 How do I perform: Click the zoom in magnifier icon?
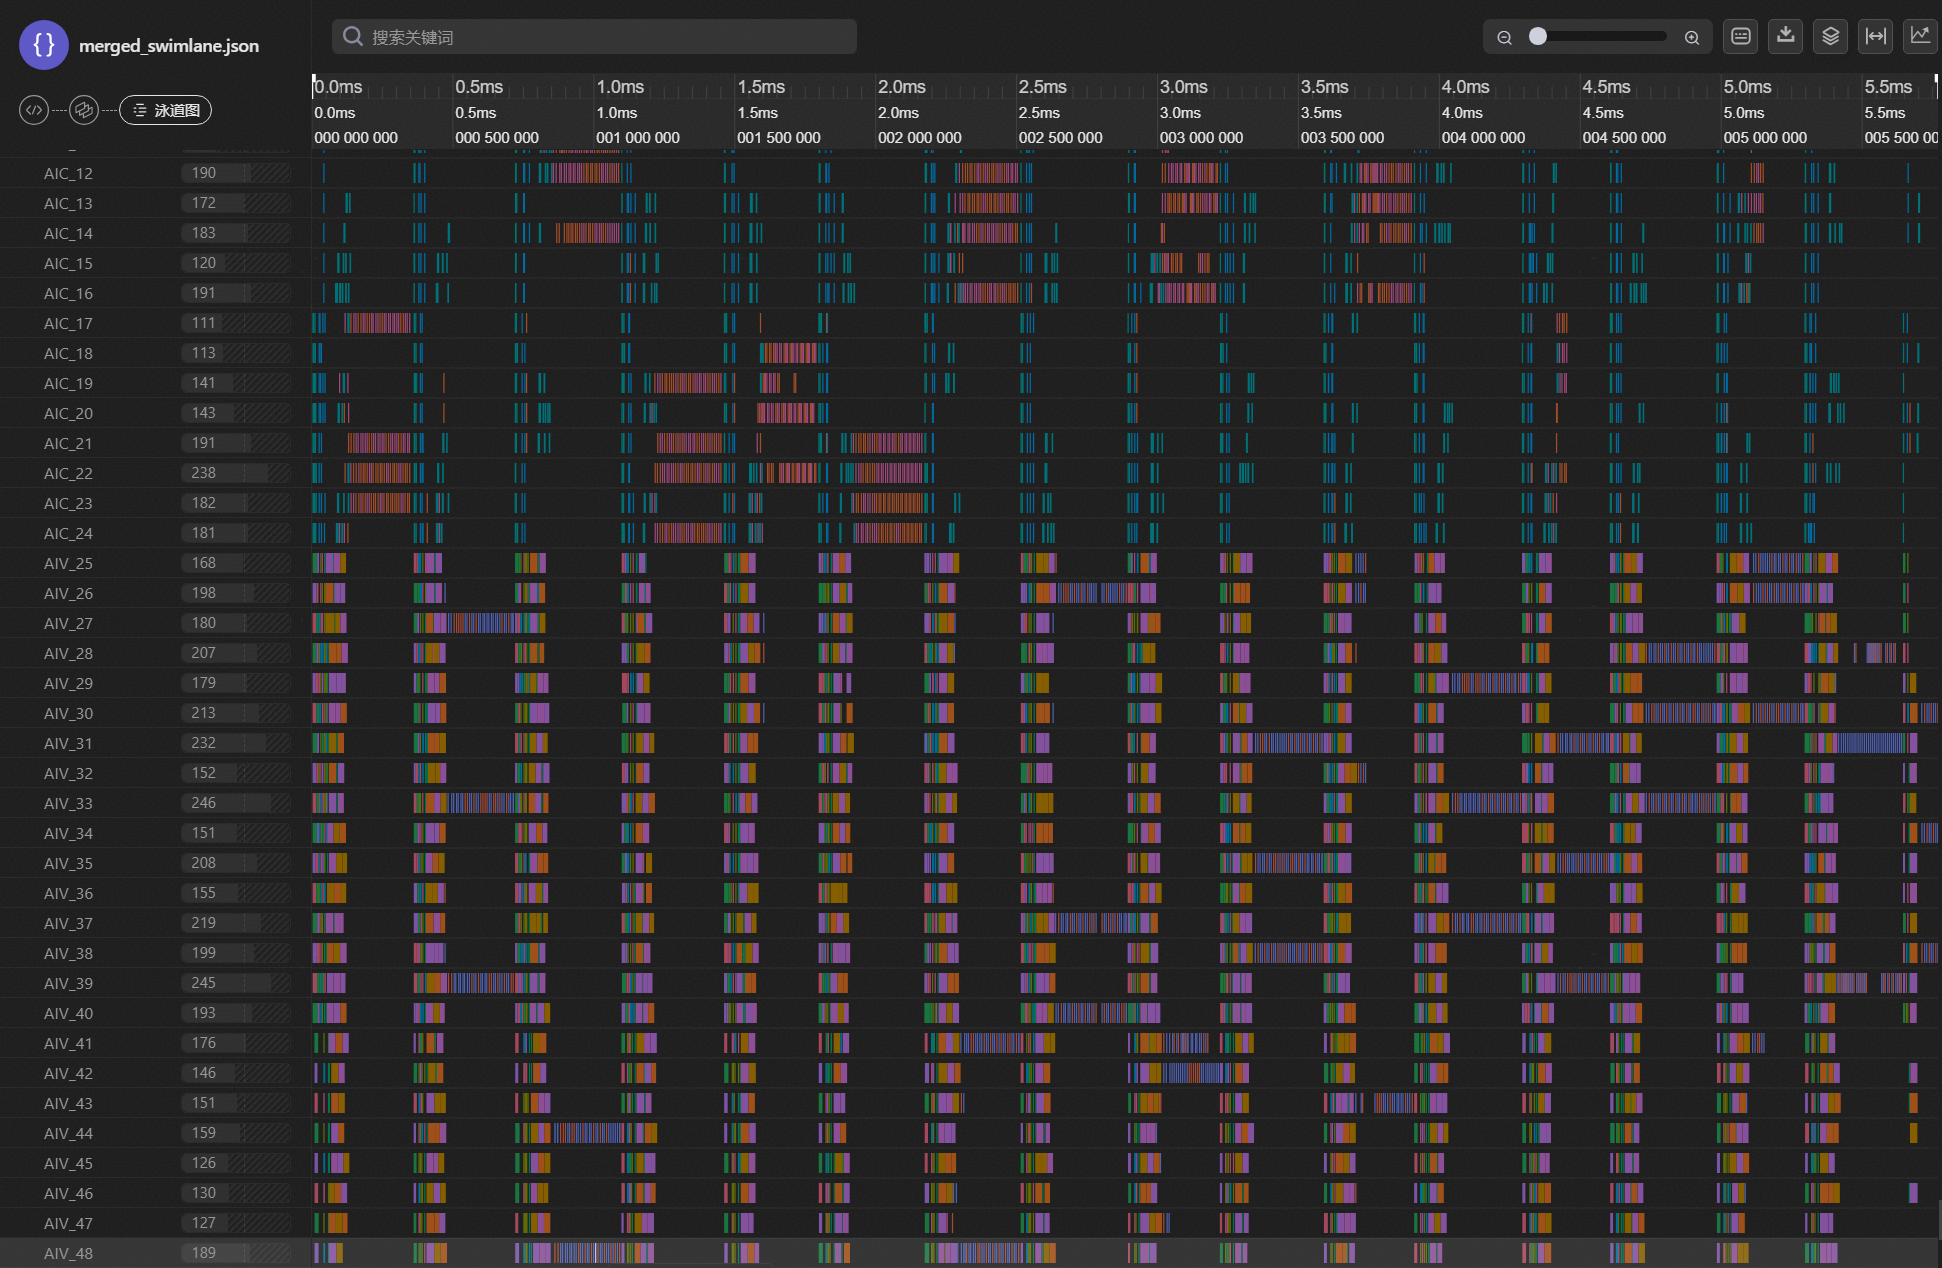click(1692, 37)
